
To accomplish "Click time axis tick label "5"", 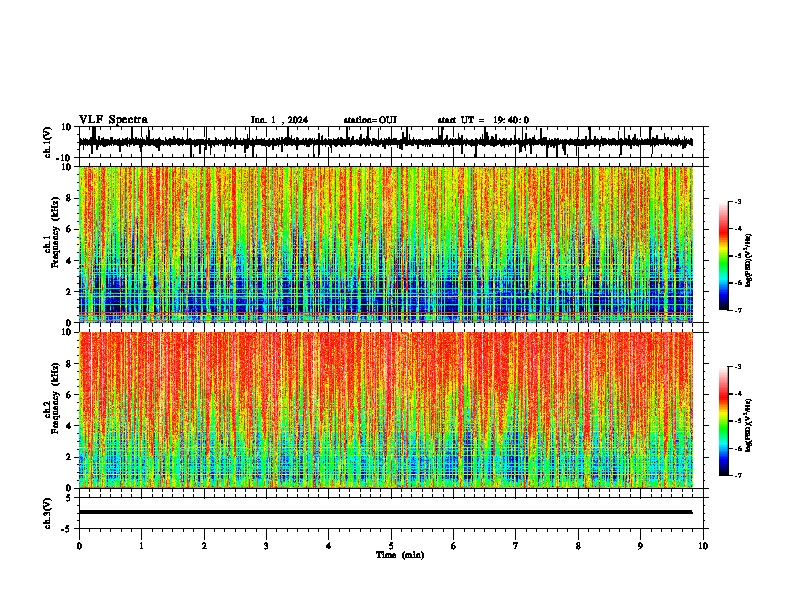I will (x=391, y=546).
